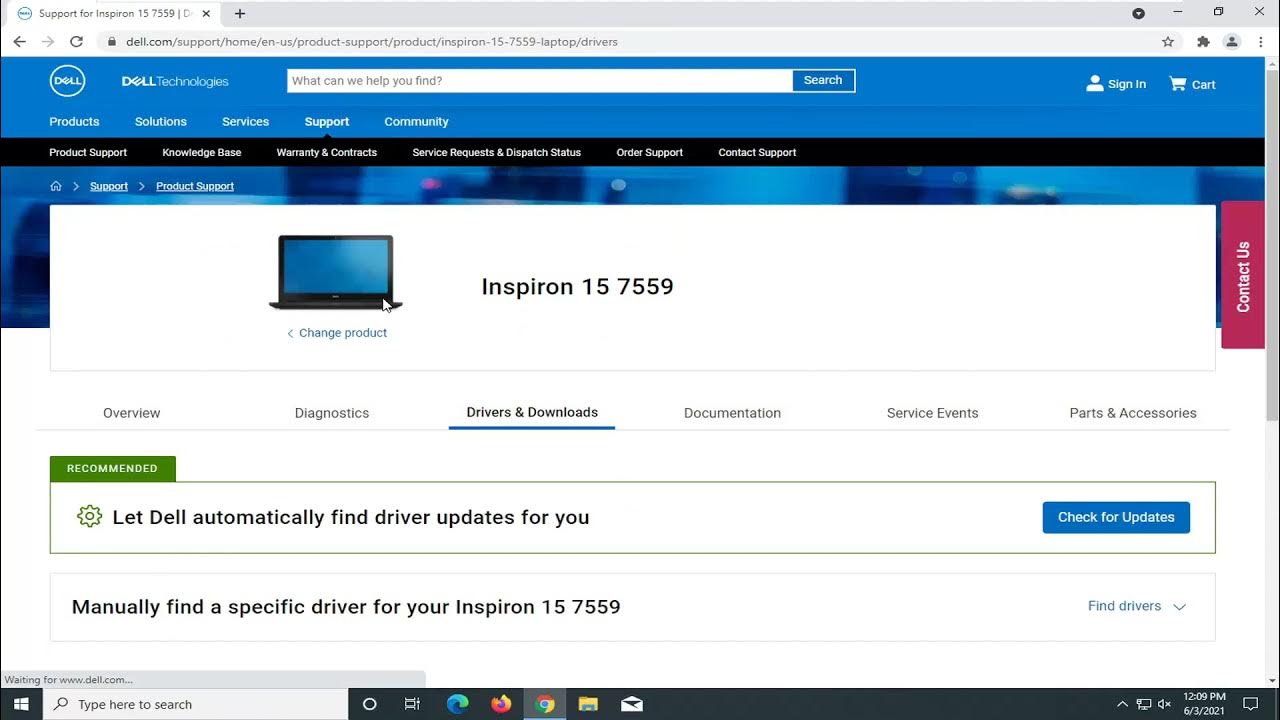The image size is (1280, 720).
Task: Select Order Support
Action: pos(650,153)
